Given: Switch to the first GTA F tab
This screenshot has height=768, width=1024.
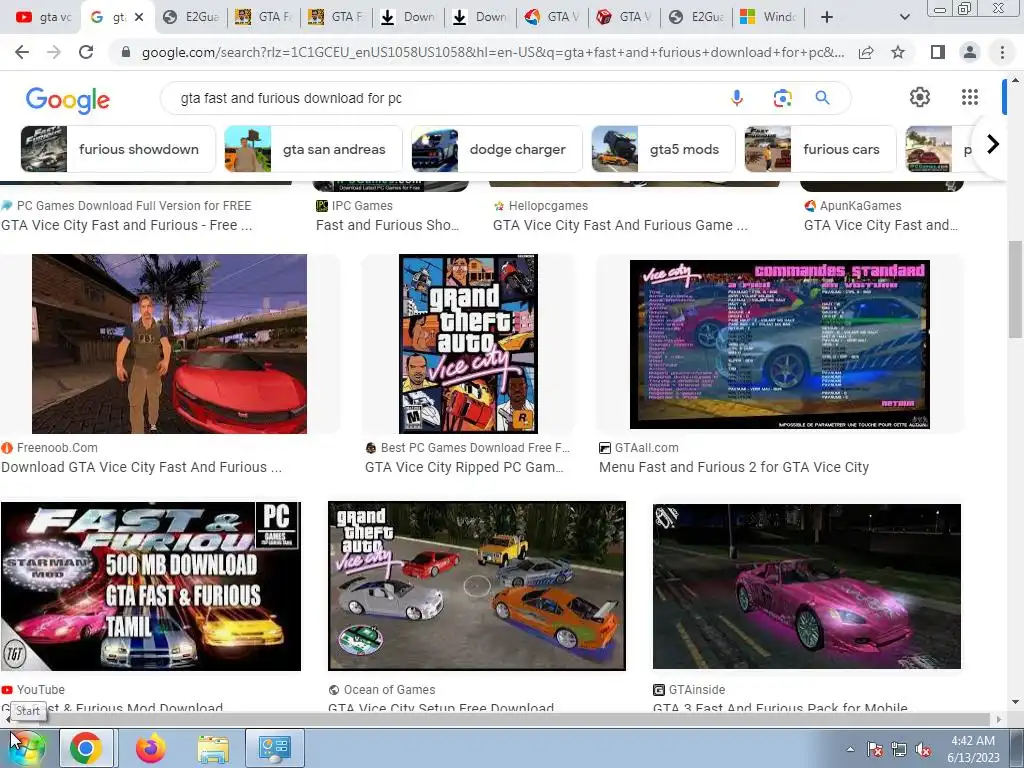Looking at the screenshot, I should pos(263,17).
